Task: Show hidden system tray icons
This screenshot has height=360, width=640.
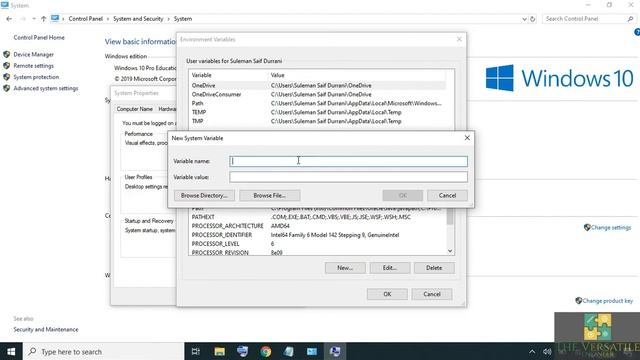Action: 532,351
